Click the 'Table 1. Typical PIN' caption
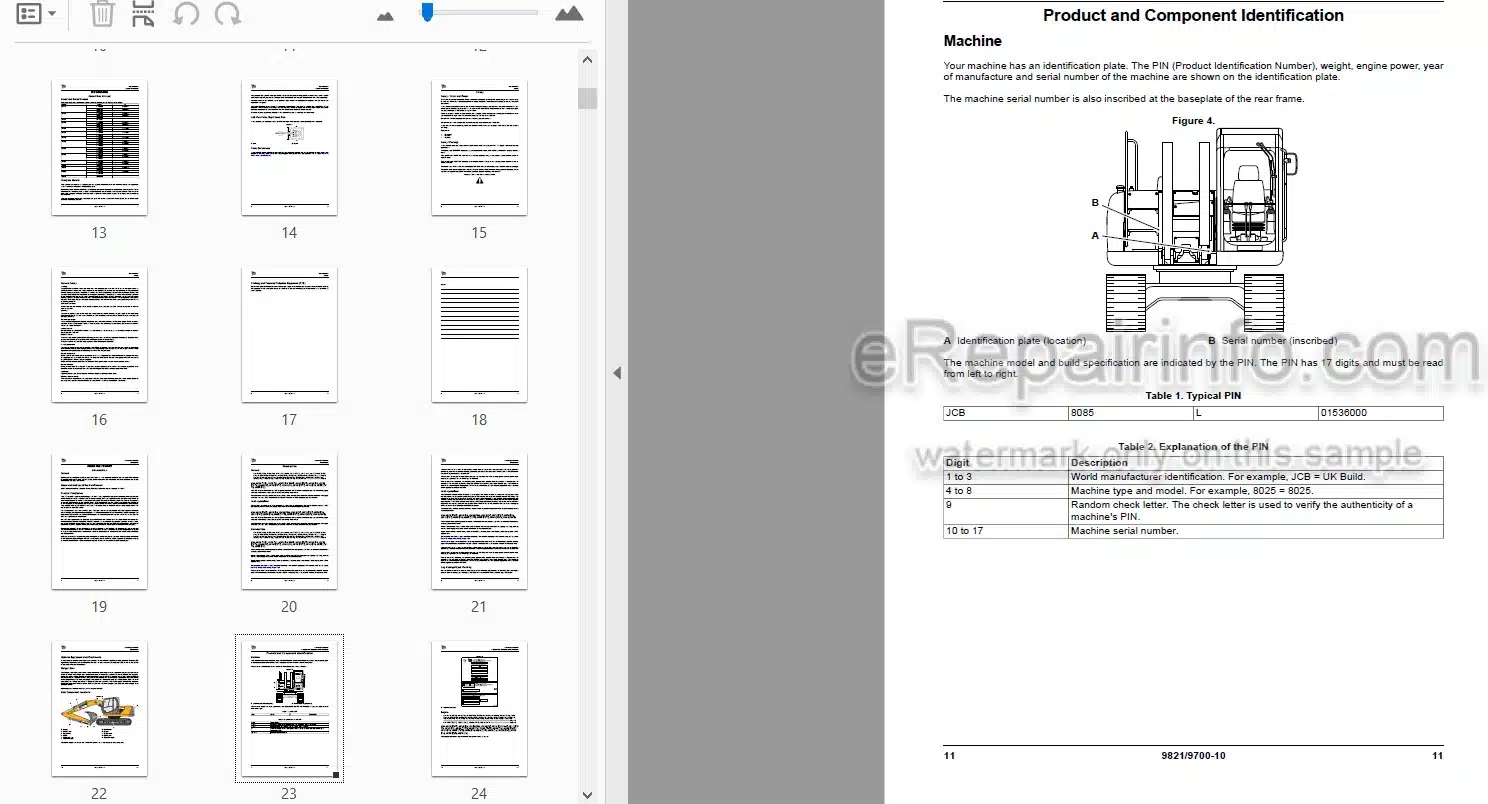The width and height of the screenshot is (1488, 804). point(1193,396)
